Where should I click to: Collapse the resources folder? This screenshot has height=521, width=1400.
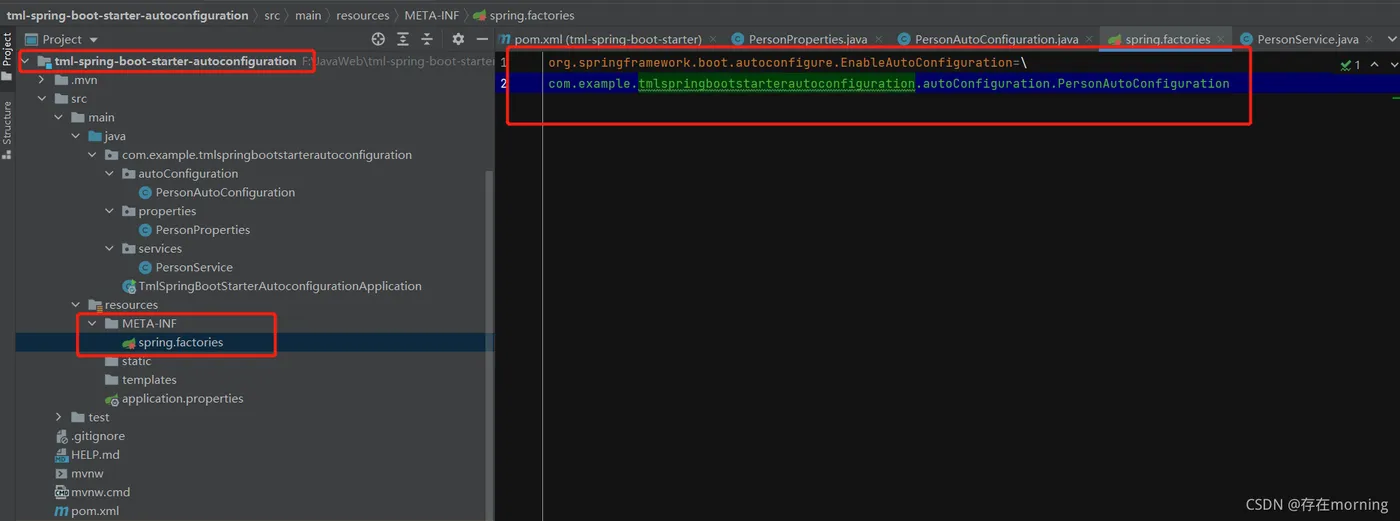click(76, 305)
